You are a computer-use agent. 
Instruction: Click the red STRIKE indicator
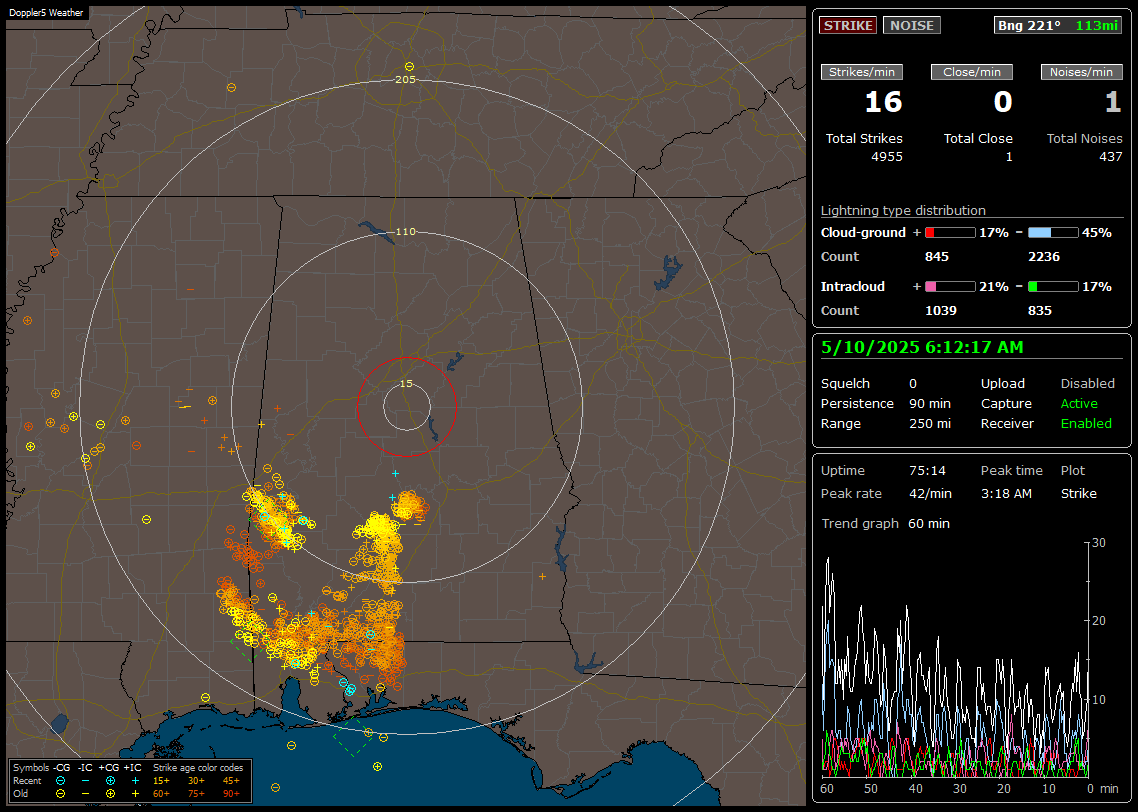pos(847,25)
